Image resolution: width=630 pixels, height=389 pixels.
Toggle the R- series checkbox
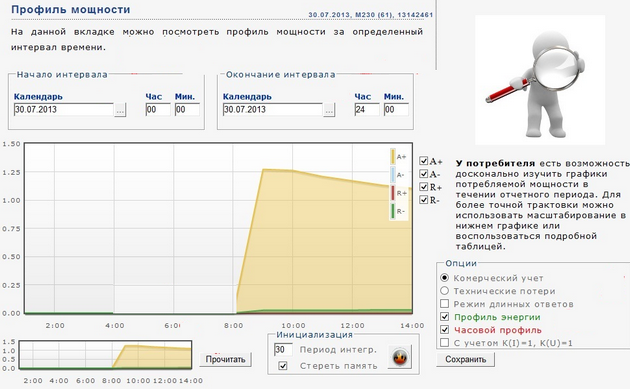tap(423, 199)
